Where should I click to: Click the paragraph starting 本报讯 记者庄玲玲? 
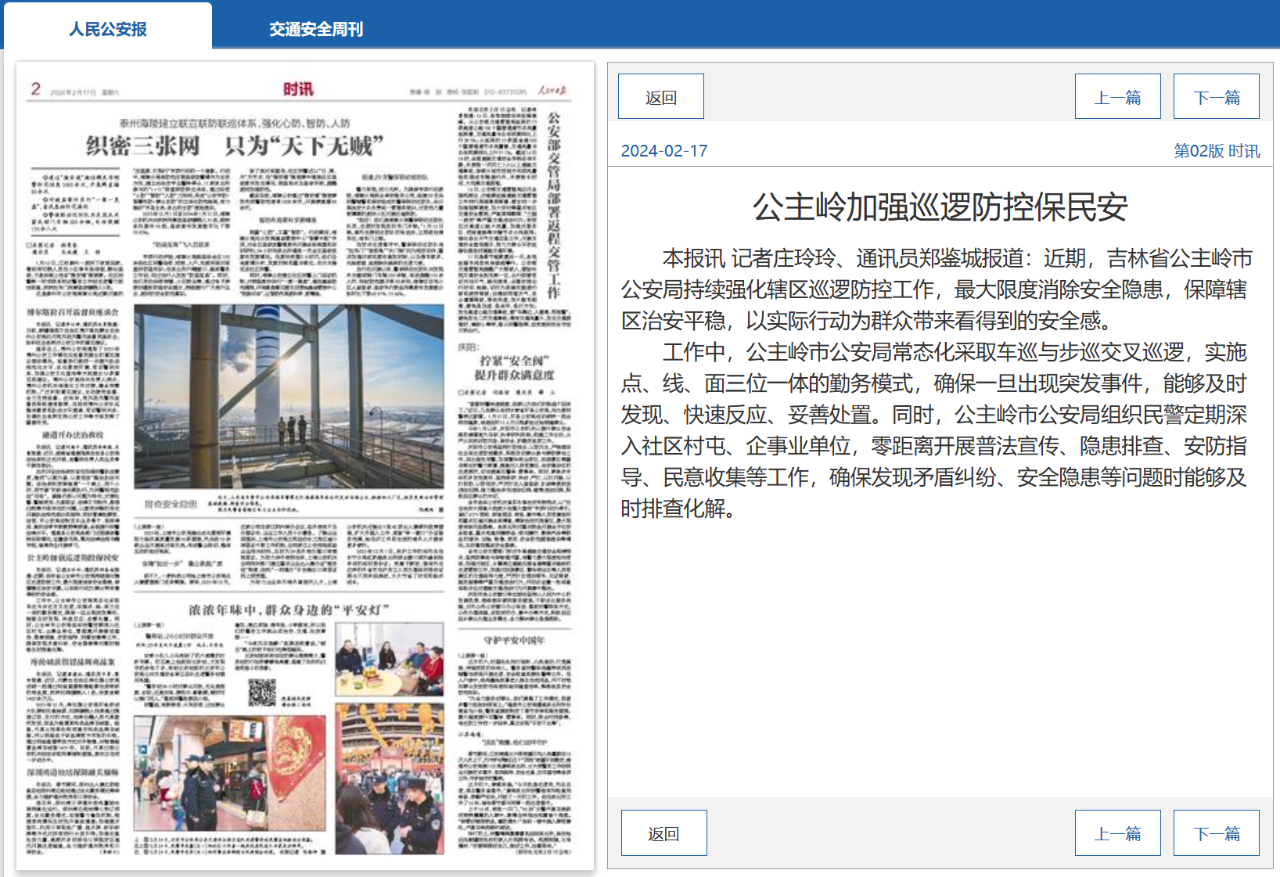tap(936, 291)
